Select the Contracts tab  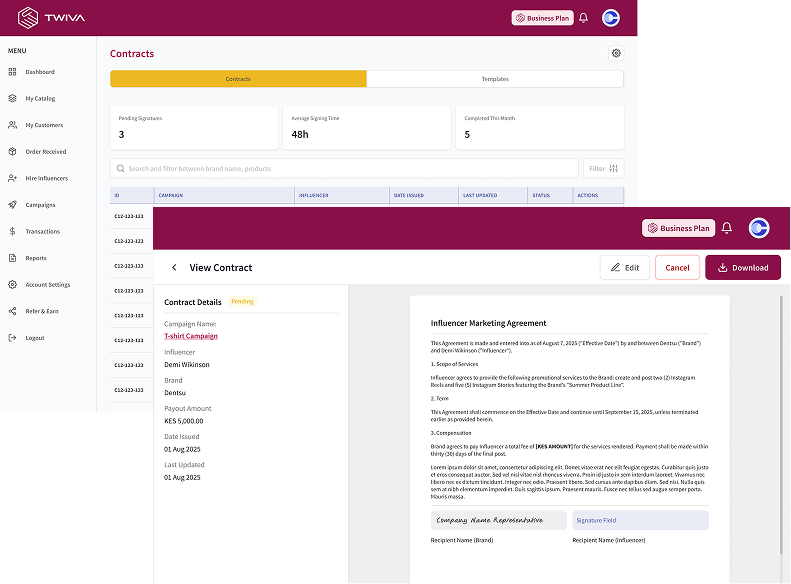click(238, 79)
